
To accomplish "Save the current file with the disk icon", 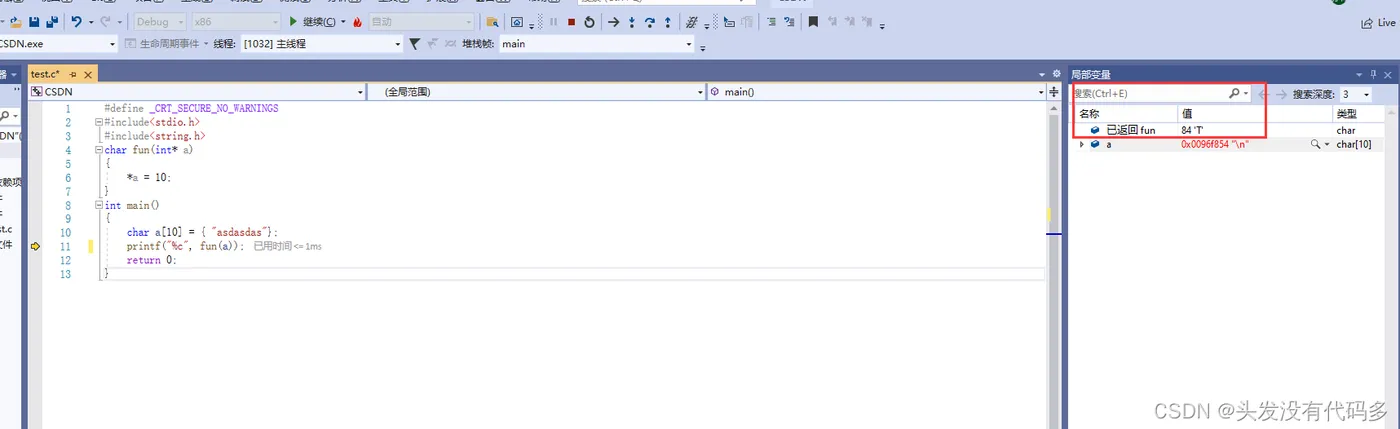I will click(34, 21).
